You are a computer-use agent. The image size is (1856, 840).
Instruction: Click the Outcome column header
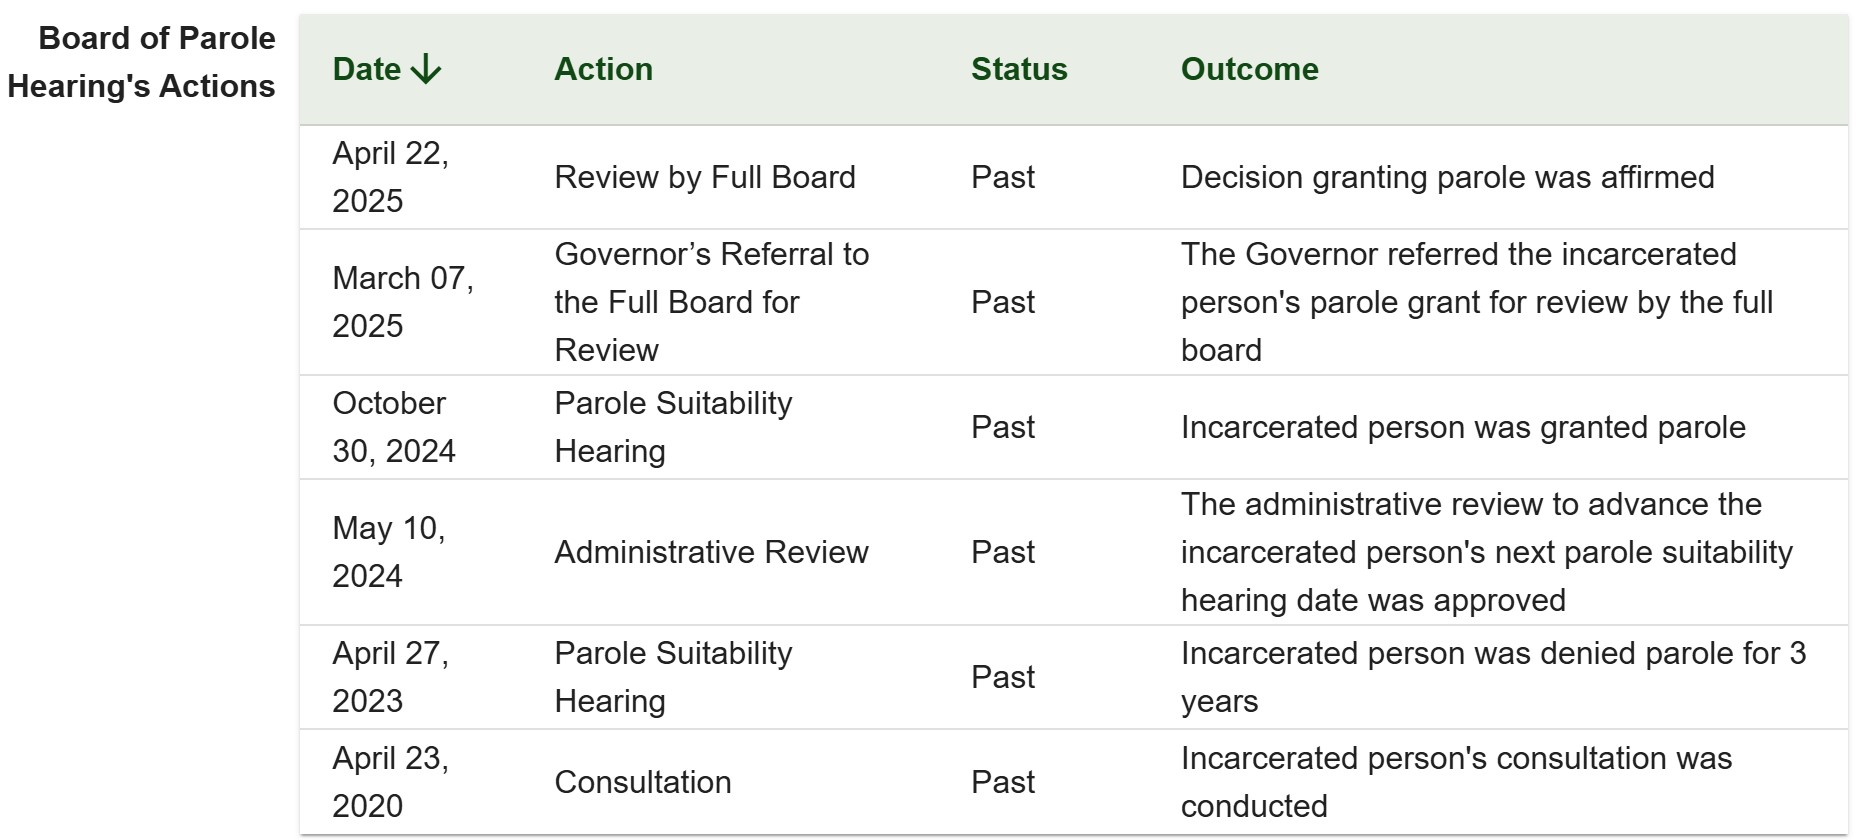(x=1249, y=70)
